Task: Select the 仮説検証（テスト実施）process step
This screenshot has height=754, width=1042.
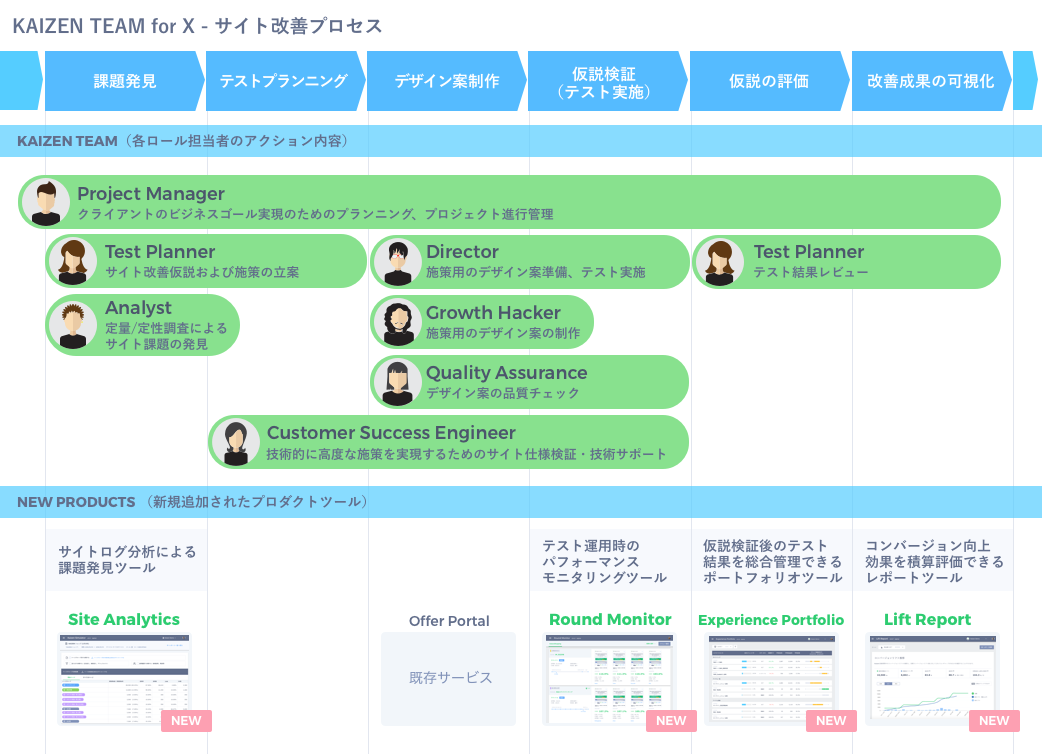Action: tap(607, 81)
